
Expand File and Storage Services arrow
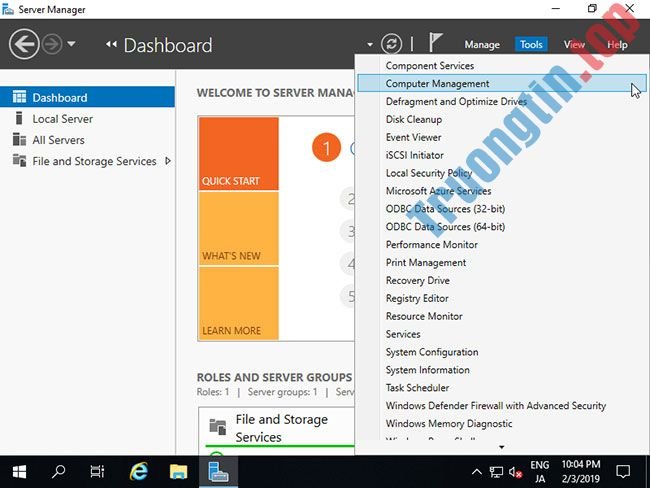[x=168, y=161]
